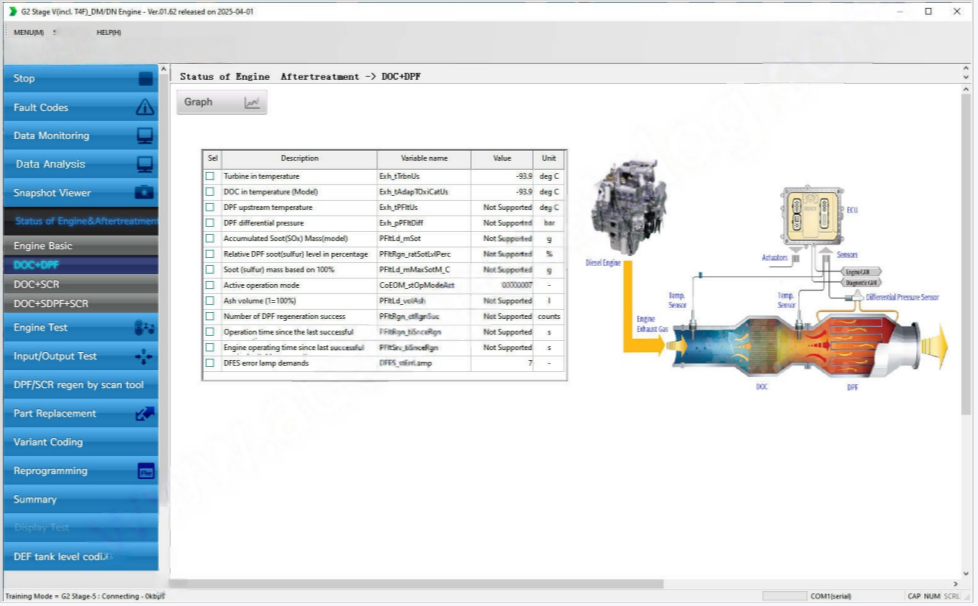Click the Data Monitoring monitor icon
The width and height of the screenshot is (978, 606).
coord(145,136)
